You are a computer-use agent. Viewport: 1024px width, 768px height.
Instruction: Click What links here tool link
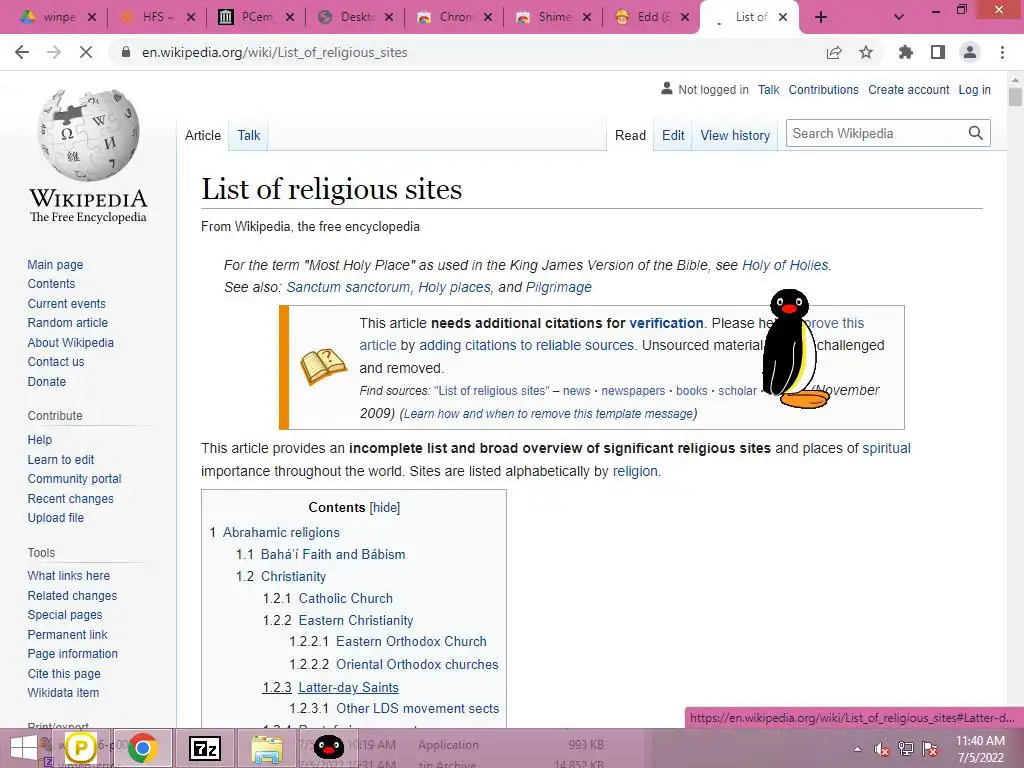pyautogui.click(x=69, y=575)
